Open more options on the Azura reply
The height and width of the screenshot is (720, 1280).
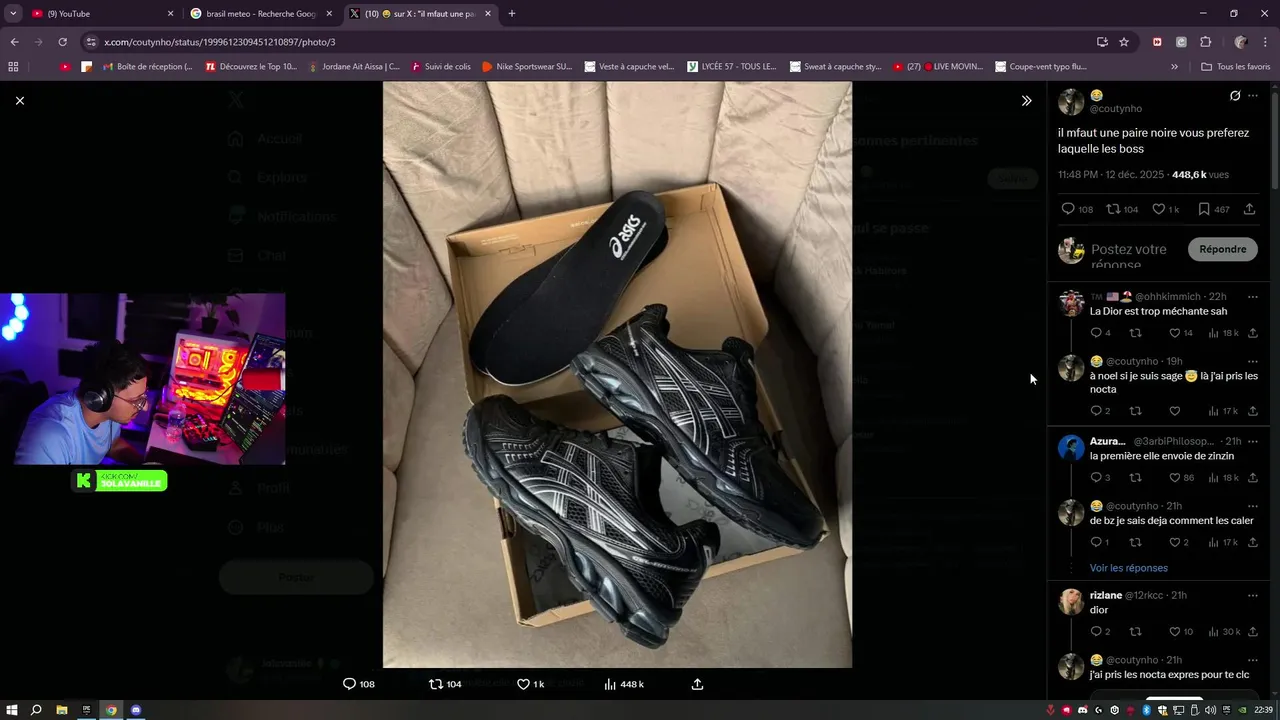click(1252, 441)
